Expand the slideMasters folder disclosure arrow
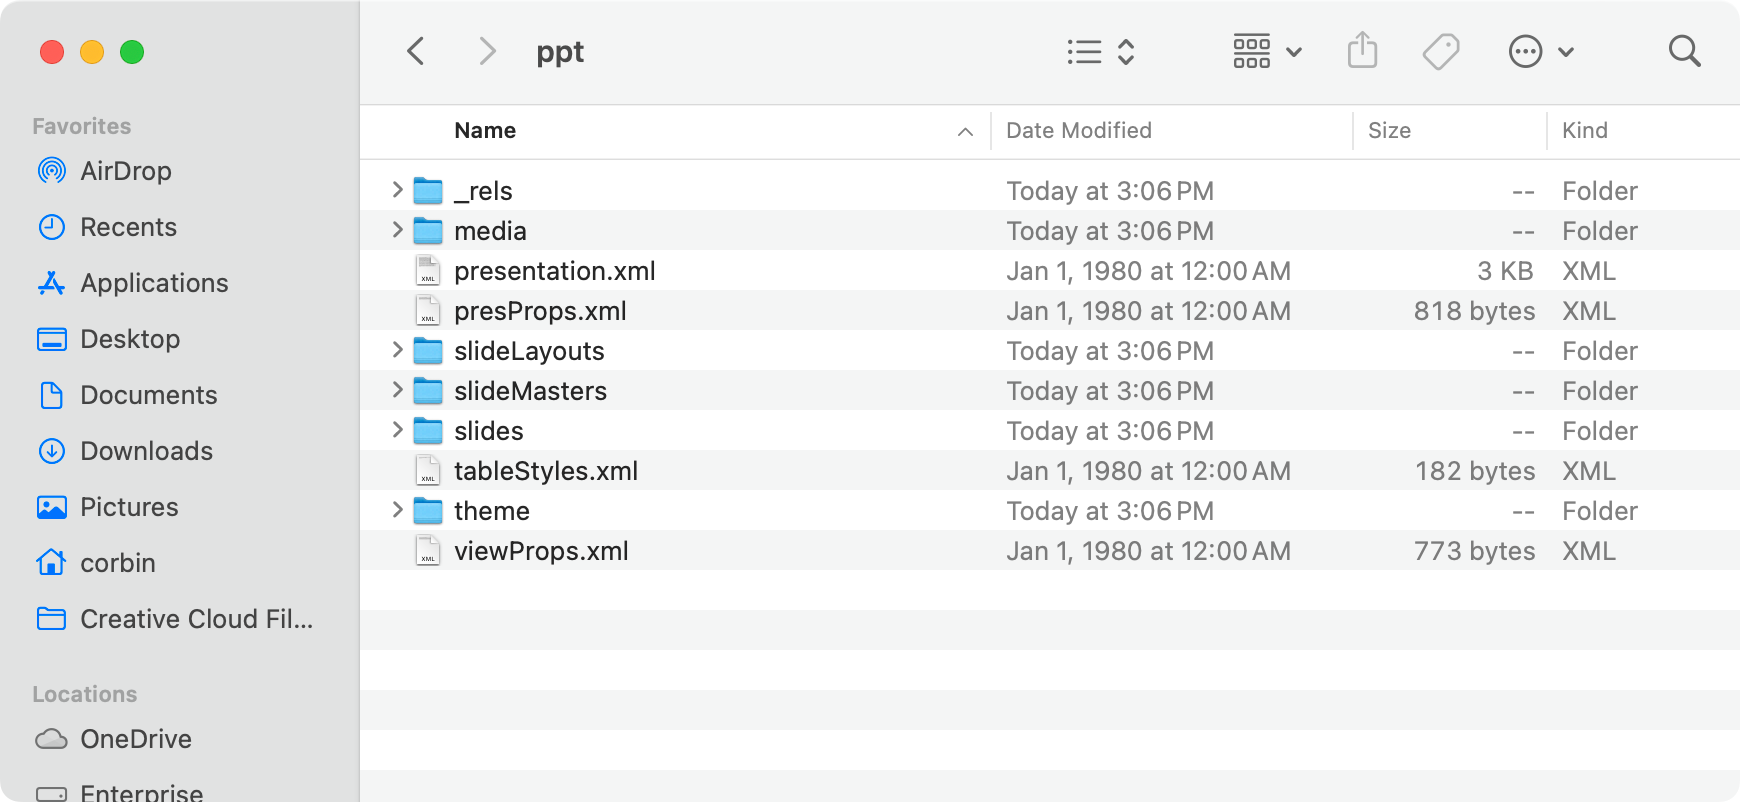This screenshot has height=802, width=1740. (397, 390)
